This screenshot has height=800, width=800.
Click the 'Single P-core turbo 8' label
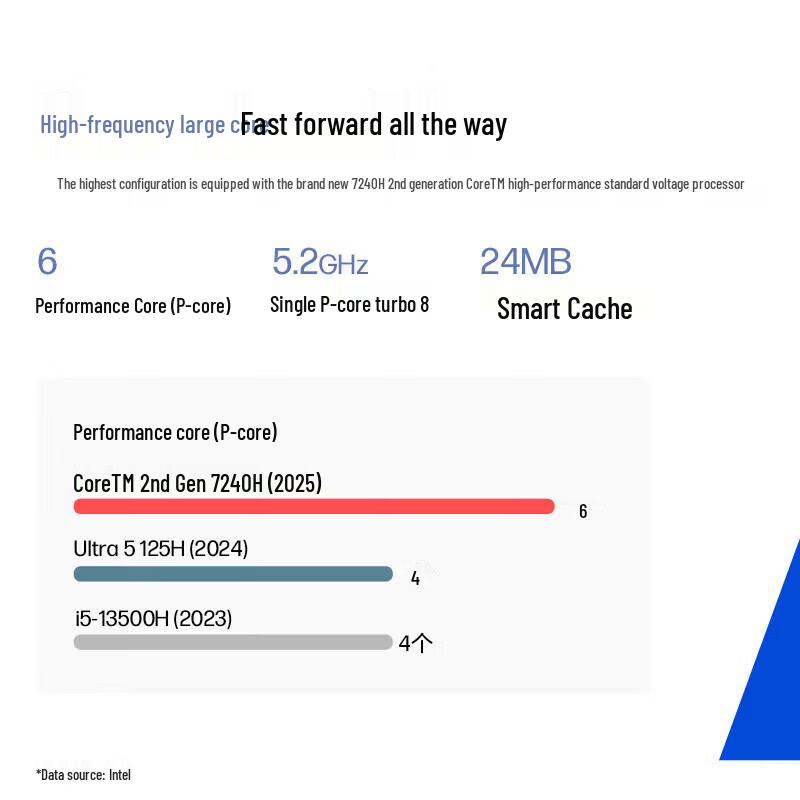pyautogui.click(x=349, y=305)
